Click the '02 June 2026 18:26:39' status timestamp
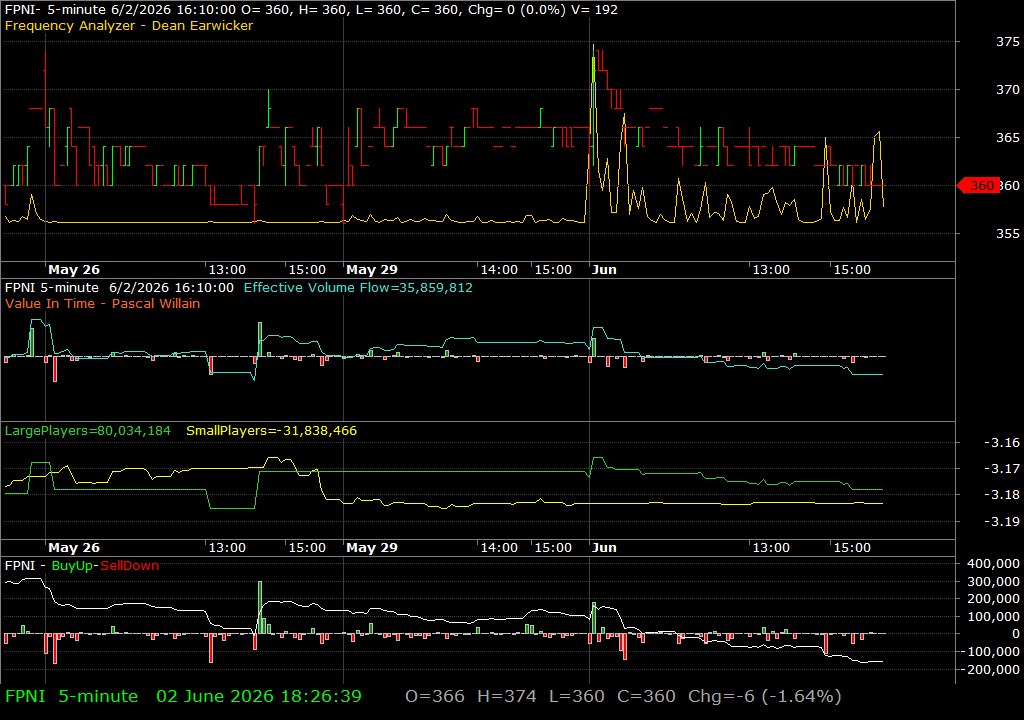Screen dimensions: 1024x720 259,696
